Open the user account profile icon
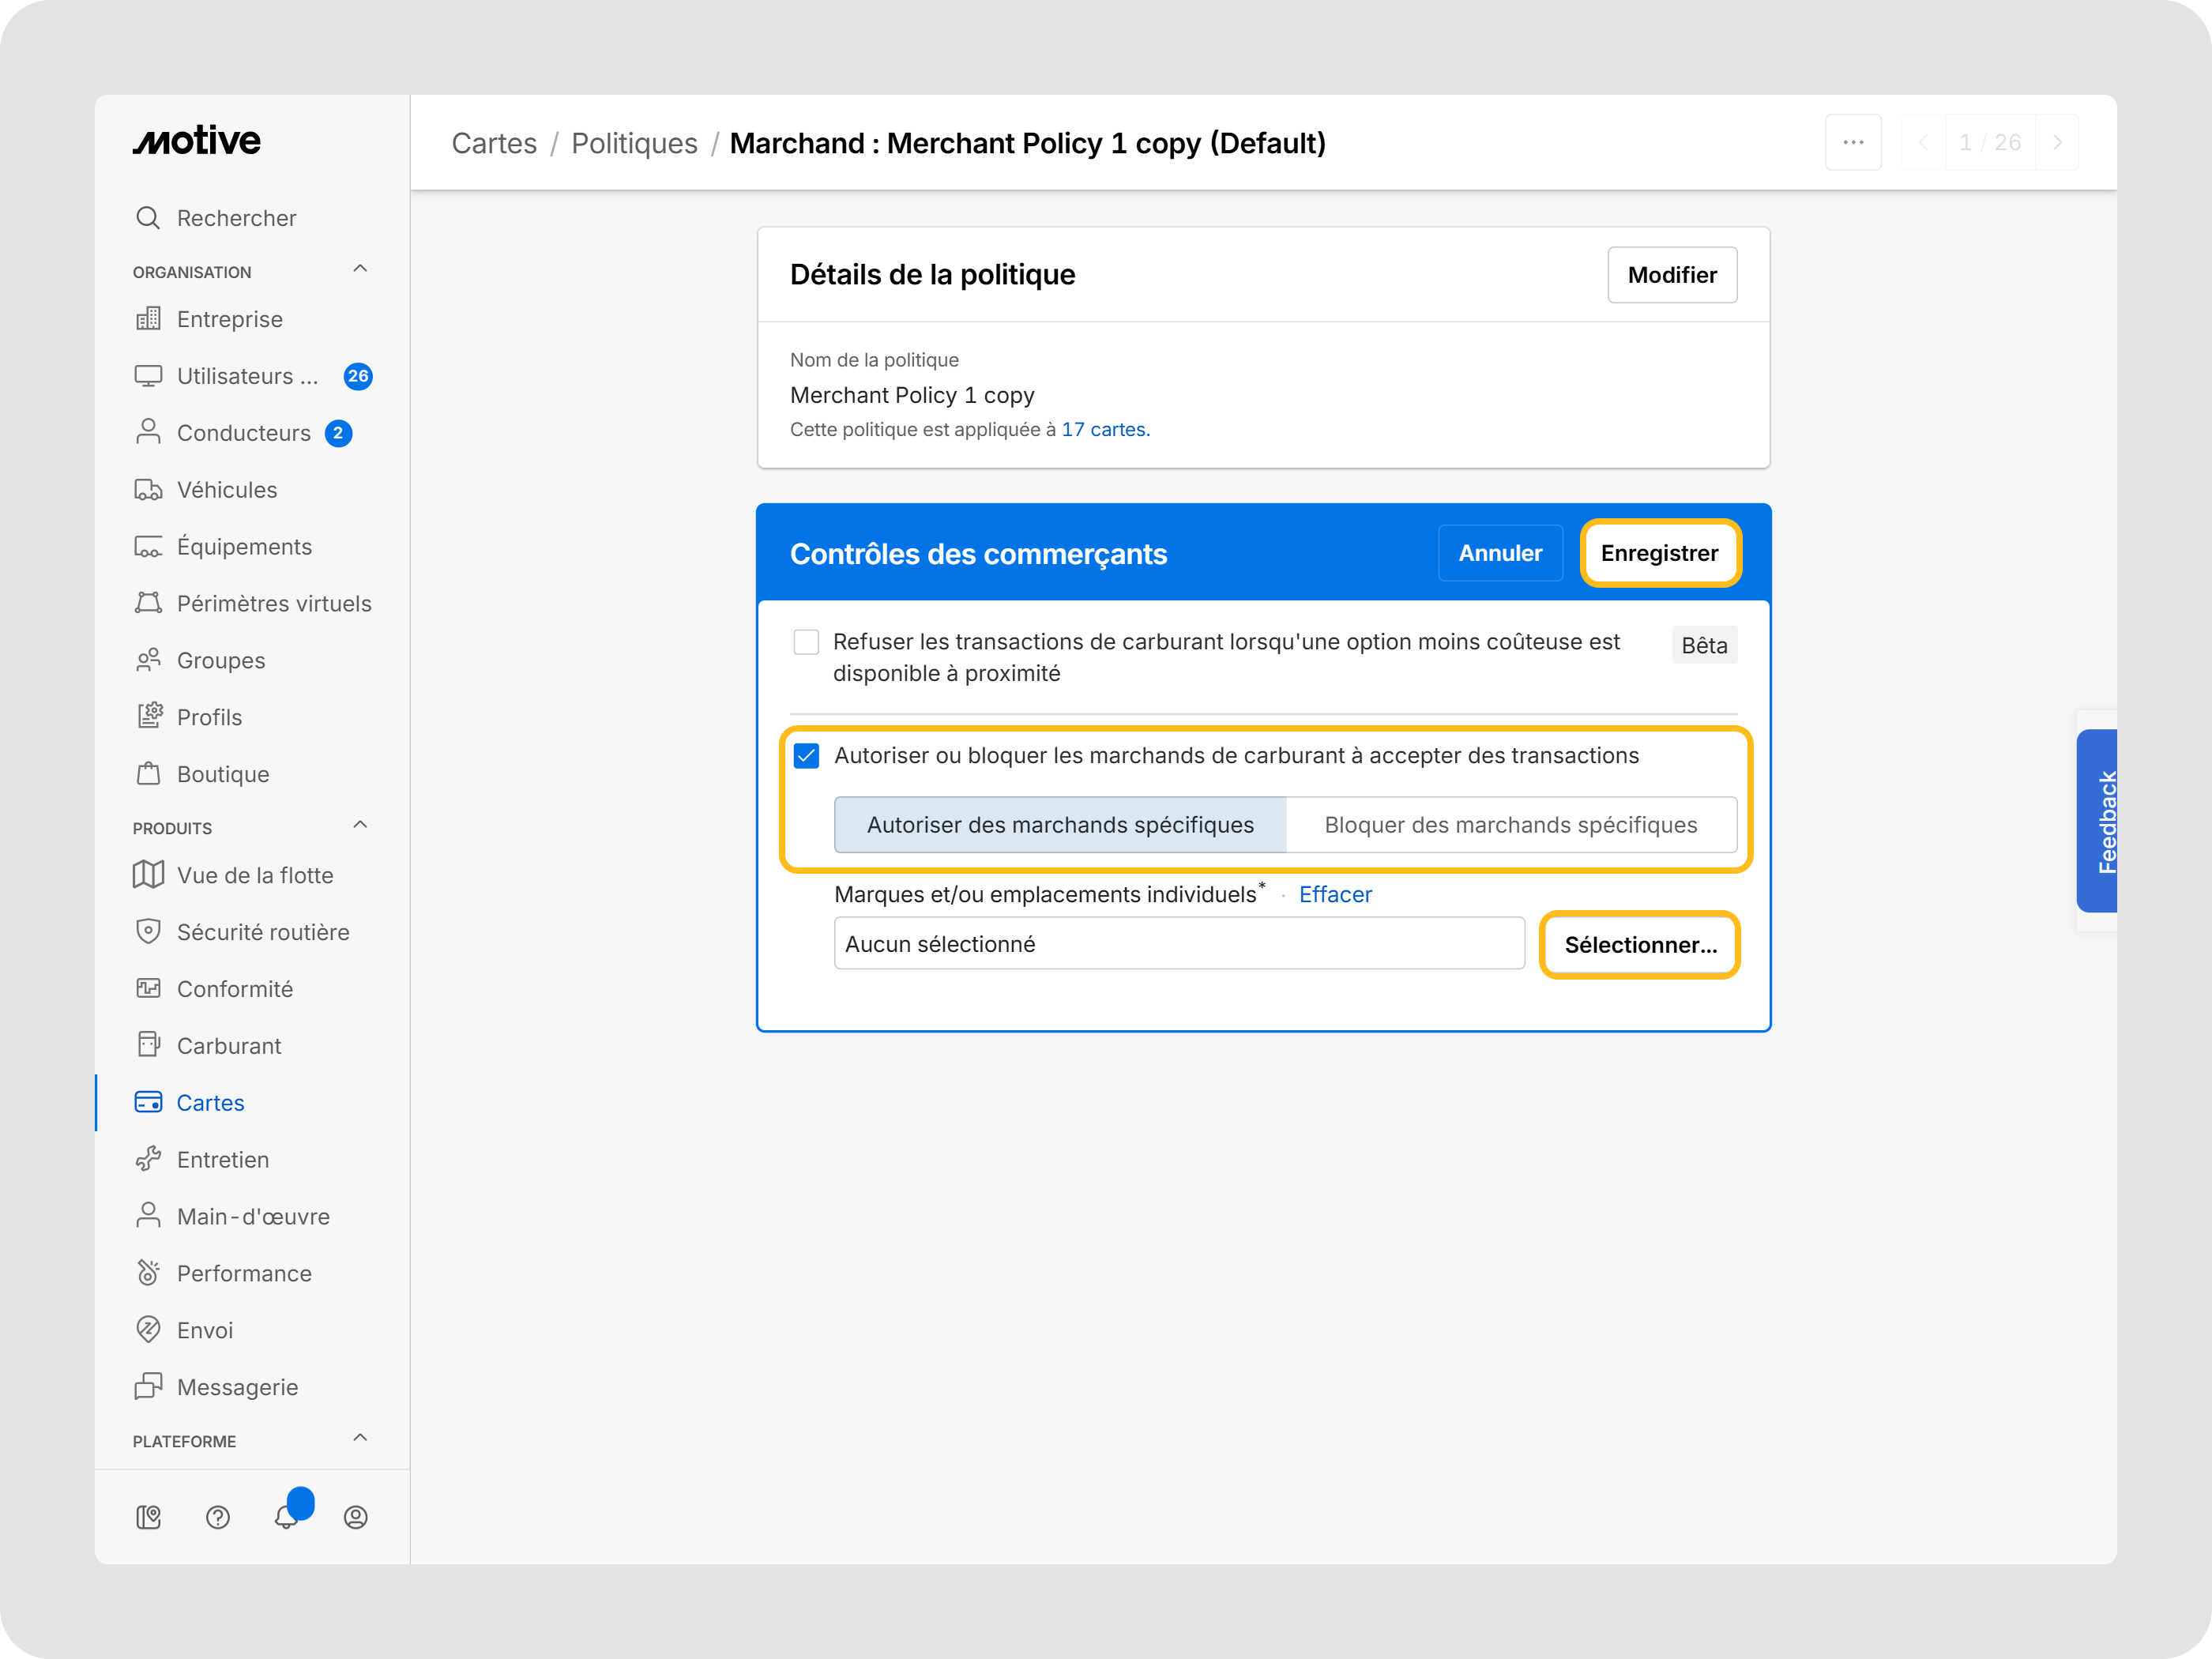The width and height of the screenshot is (2212, 1659). (356, 1517)
